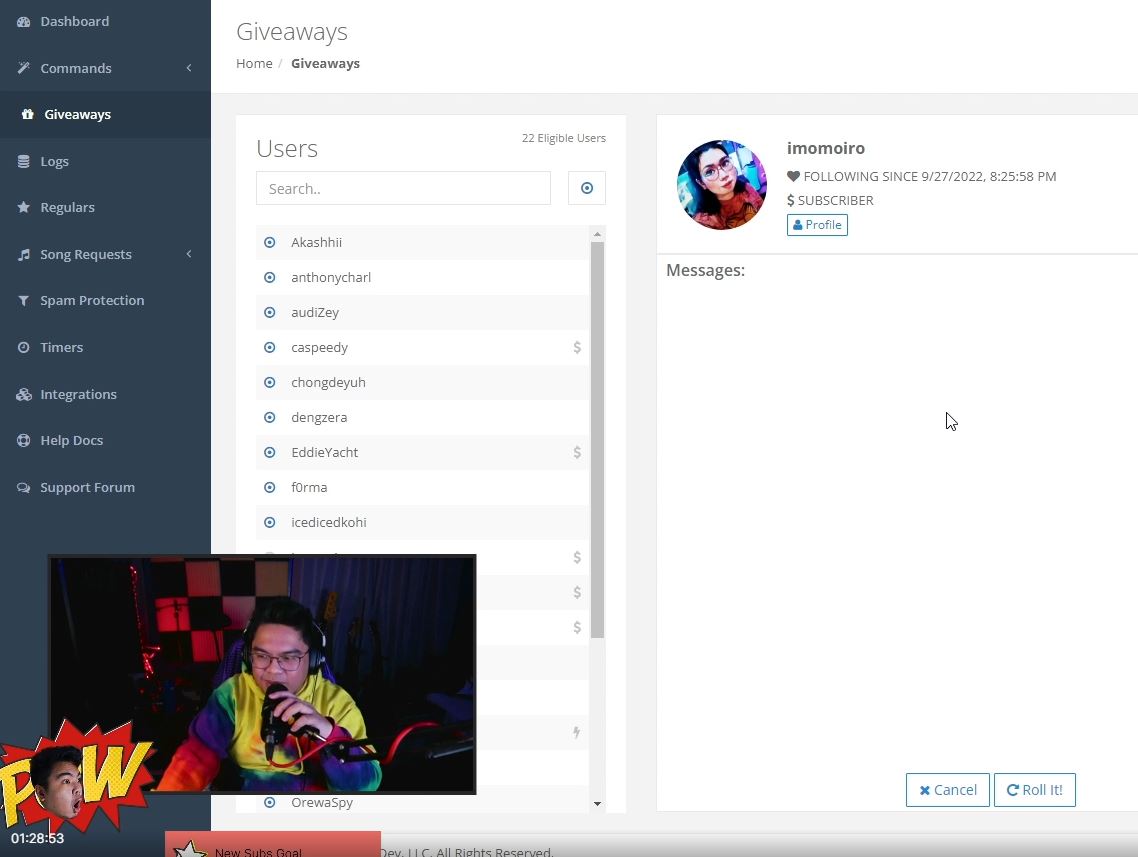Click the users list scrollbar down arrow
Image resolution: width=1138 pixels, height=857 pixels.
[x=597, y=804]
